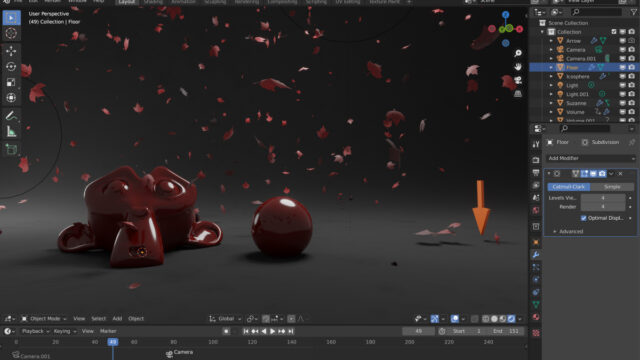
Task: Choose the Move tool
Action: (11, 51)
